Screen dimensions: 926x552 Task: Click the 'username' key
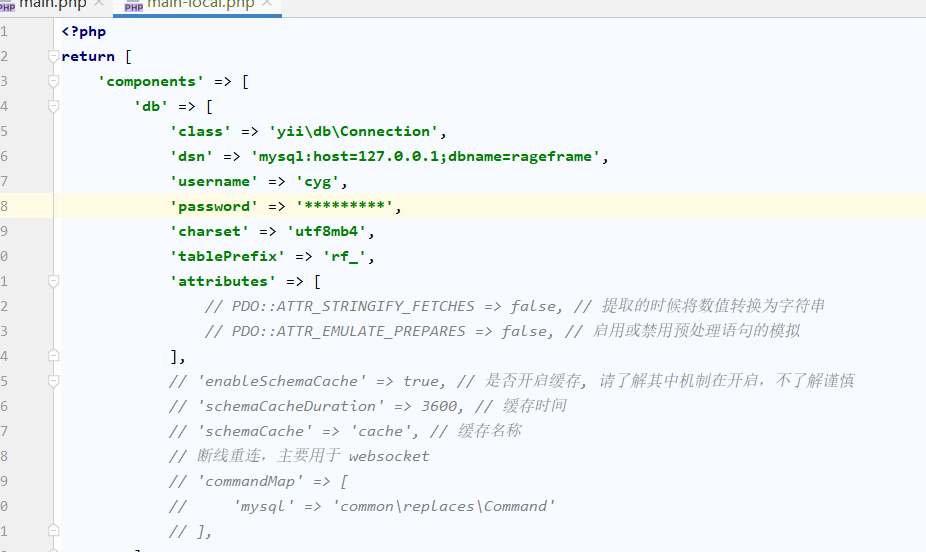pyautogui.click(x=214, y=181)
